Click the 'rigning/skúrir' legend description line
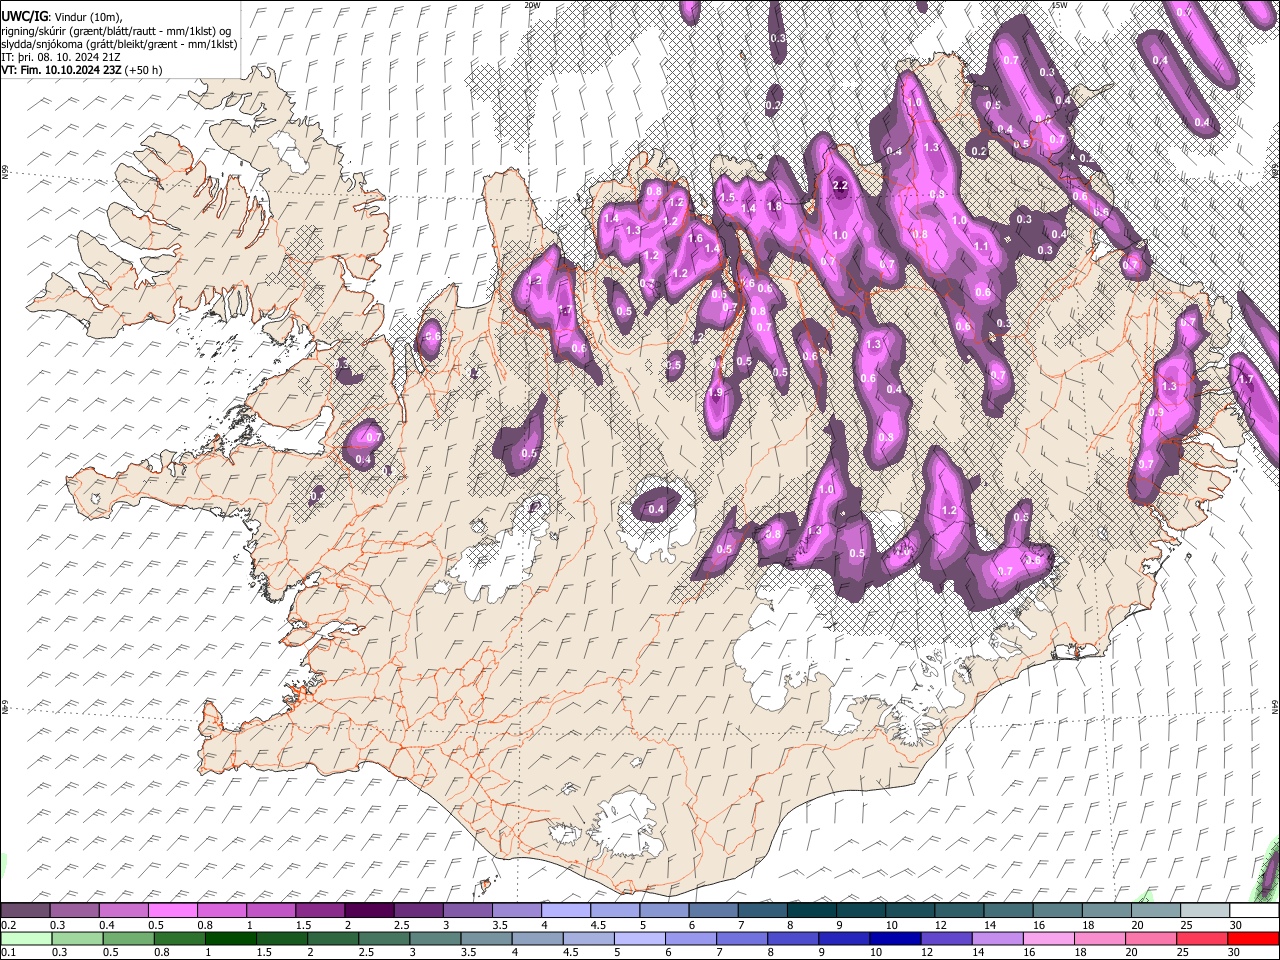1280x960 pixels. [x=118, y=31]
